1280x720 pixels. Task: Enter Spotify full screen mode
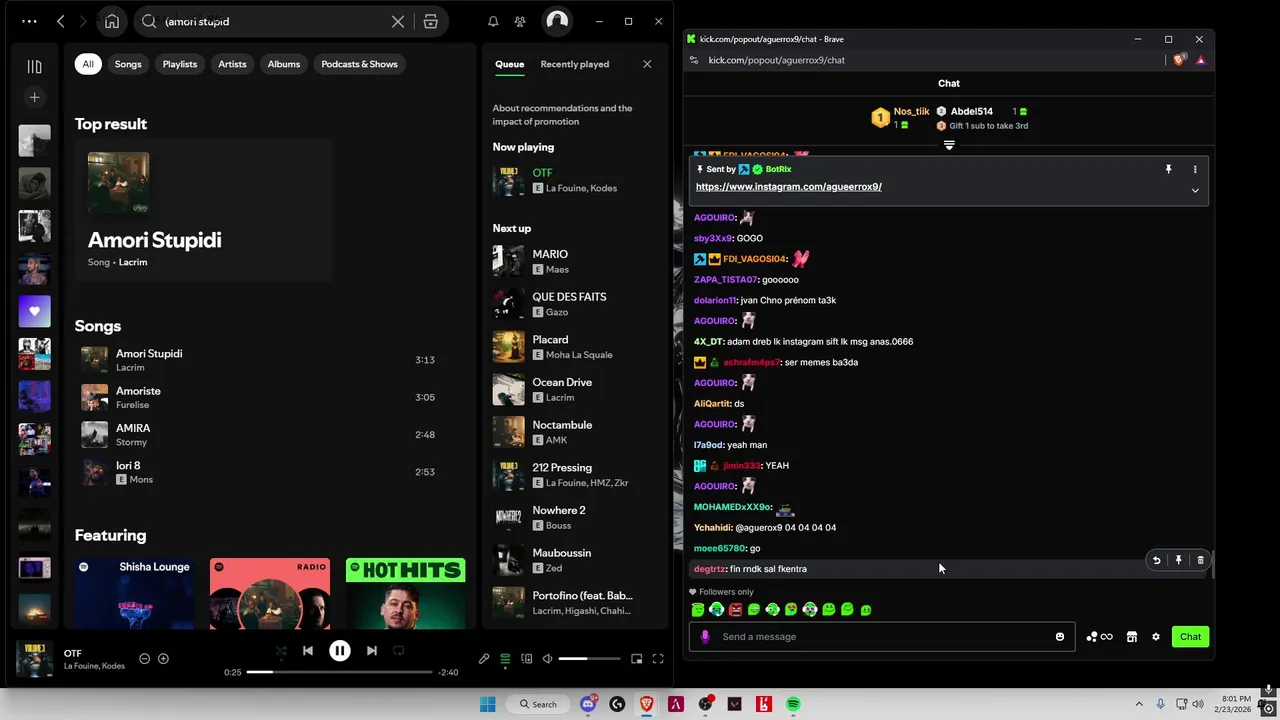click(658, 659)
